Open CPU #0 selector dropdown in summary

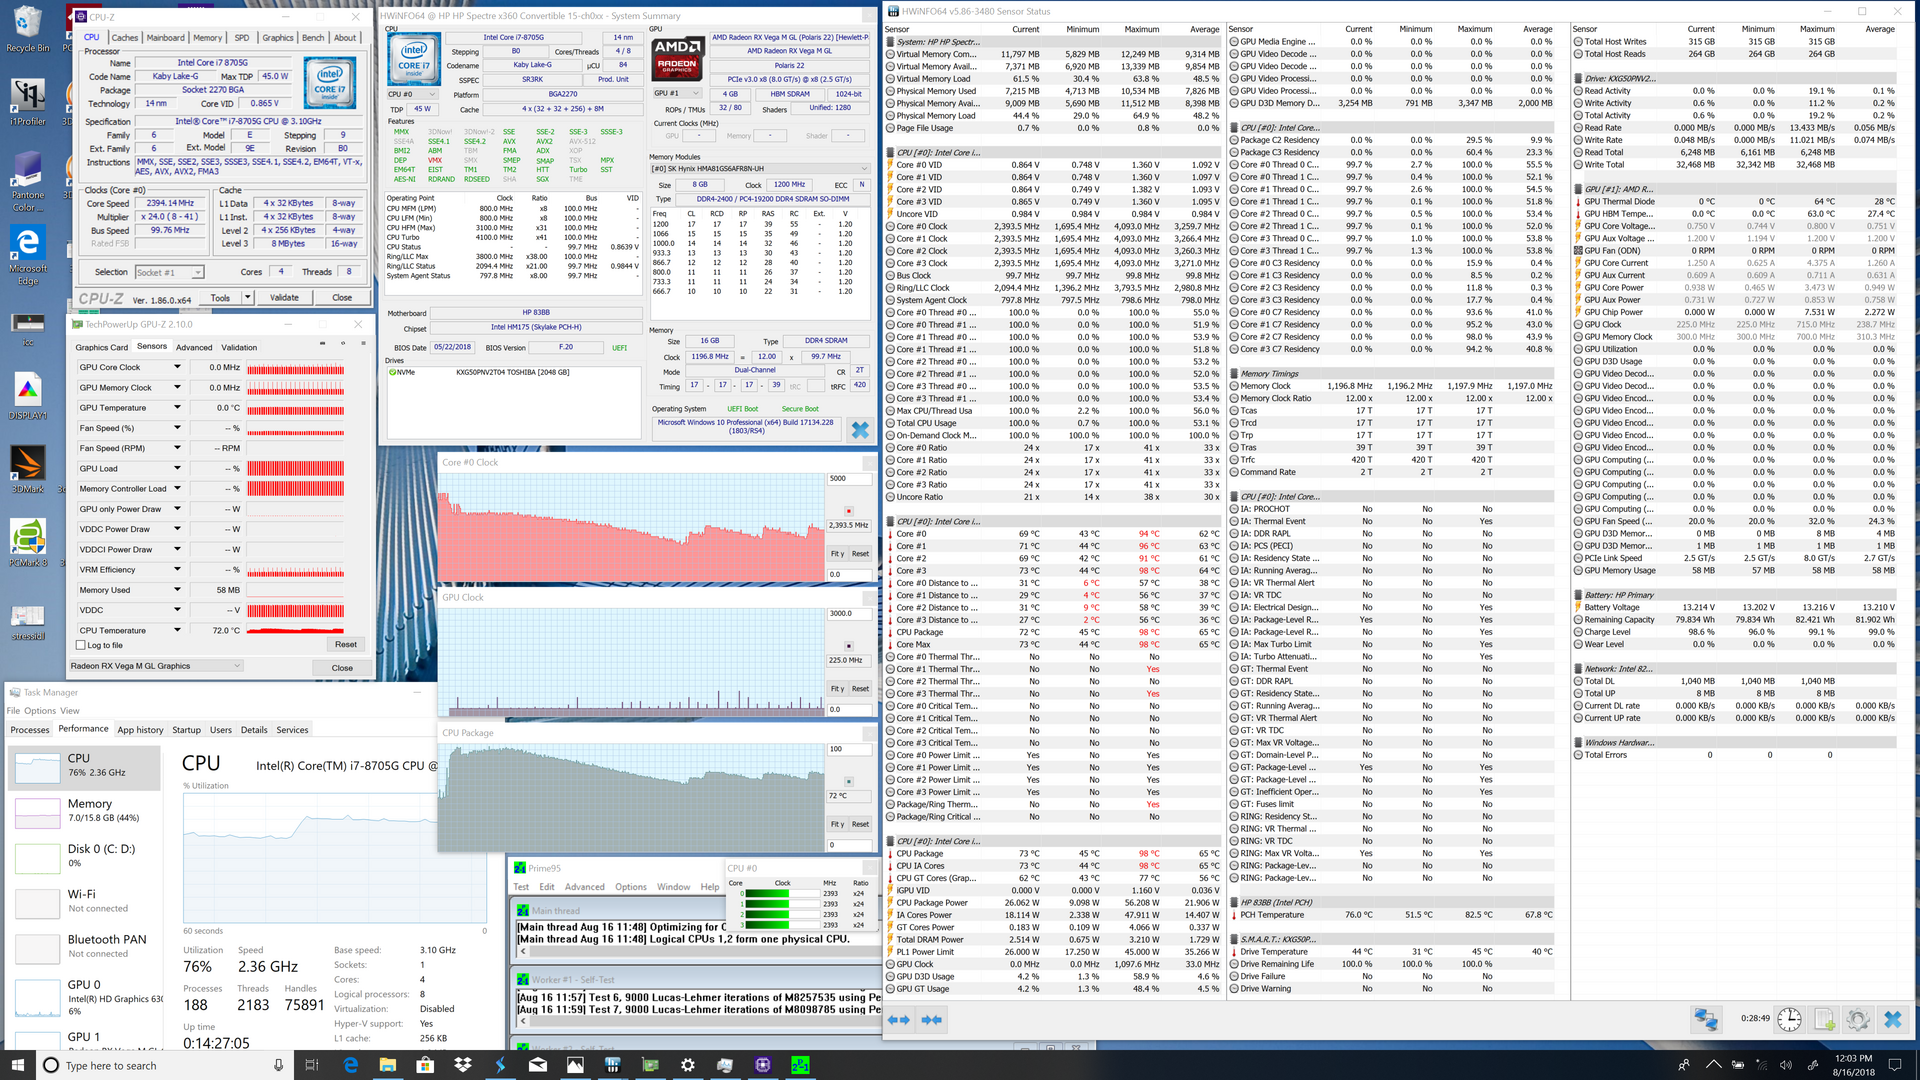pyautogui.click(x=413, y=94)
